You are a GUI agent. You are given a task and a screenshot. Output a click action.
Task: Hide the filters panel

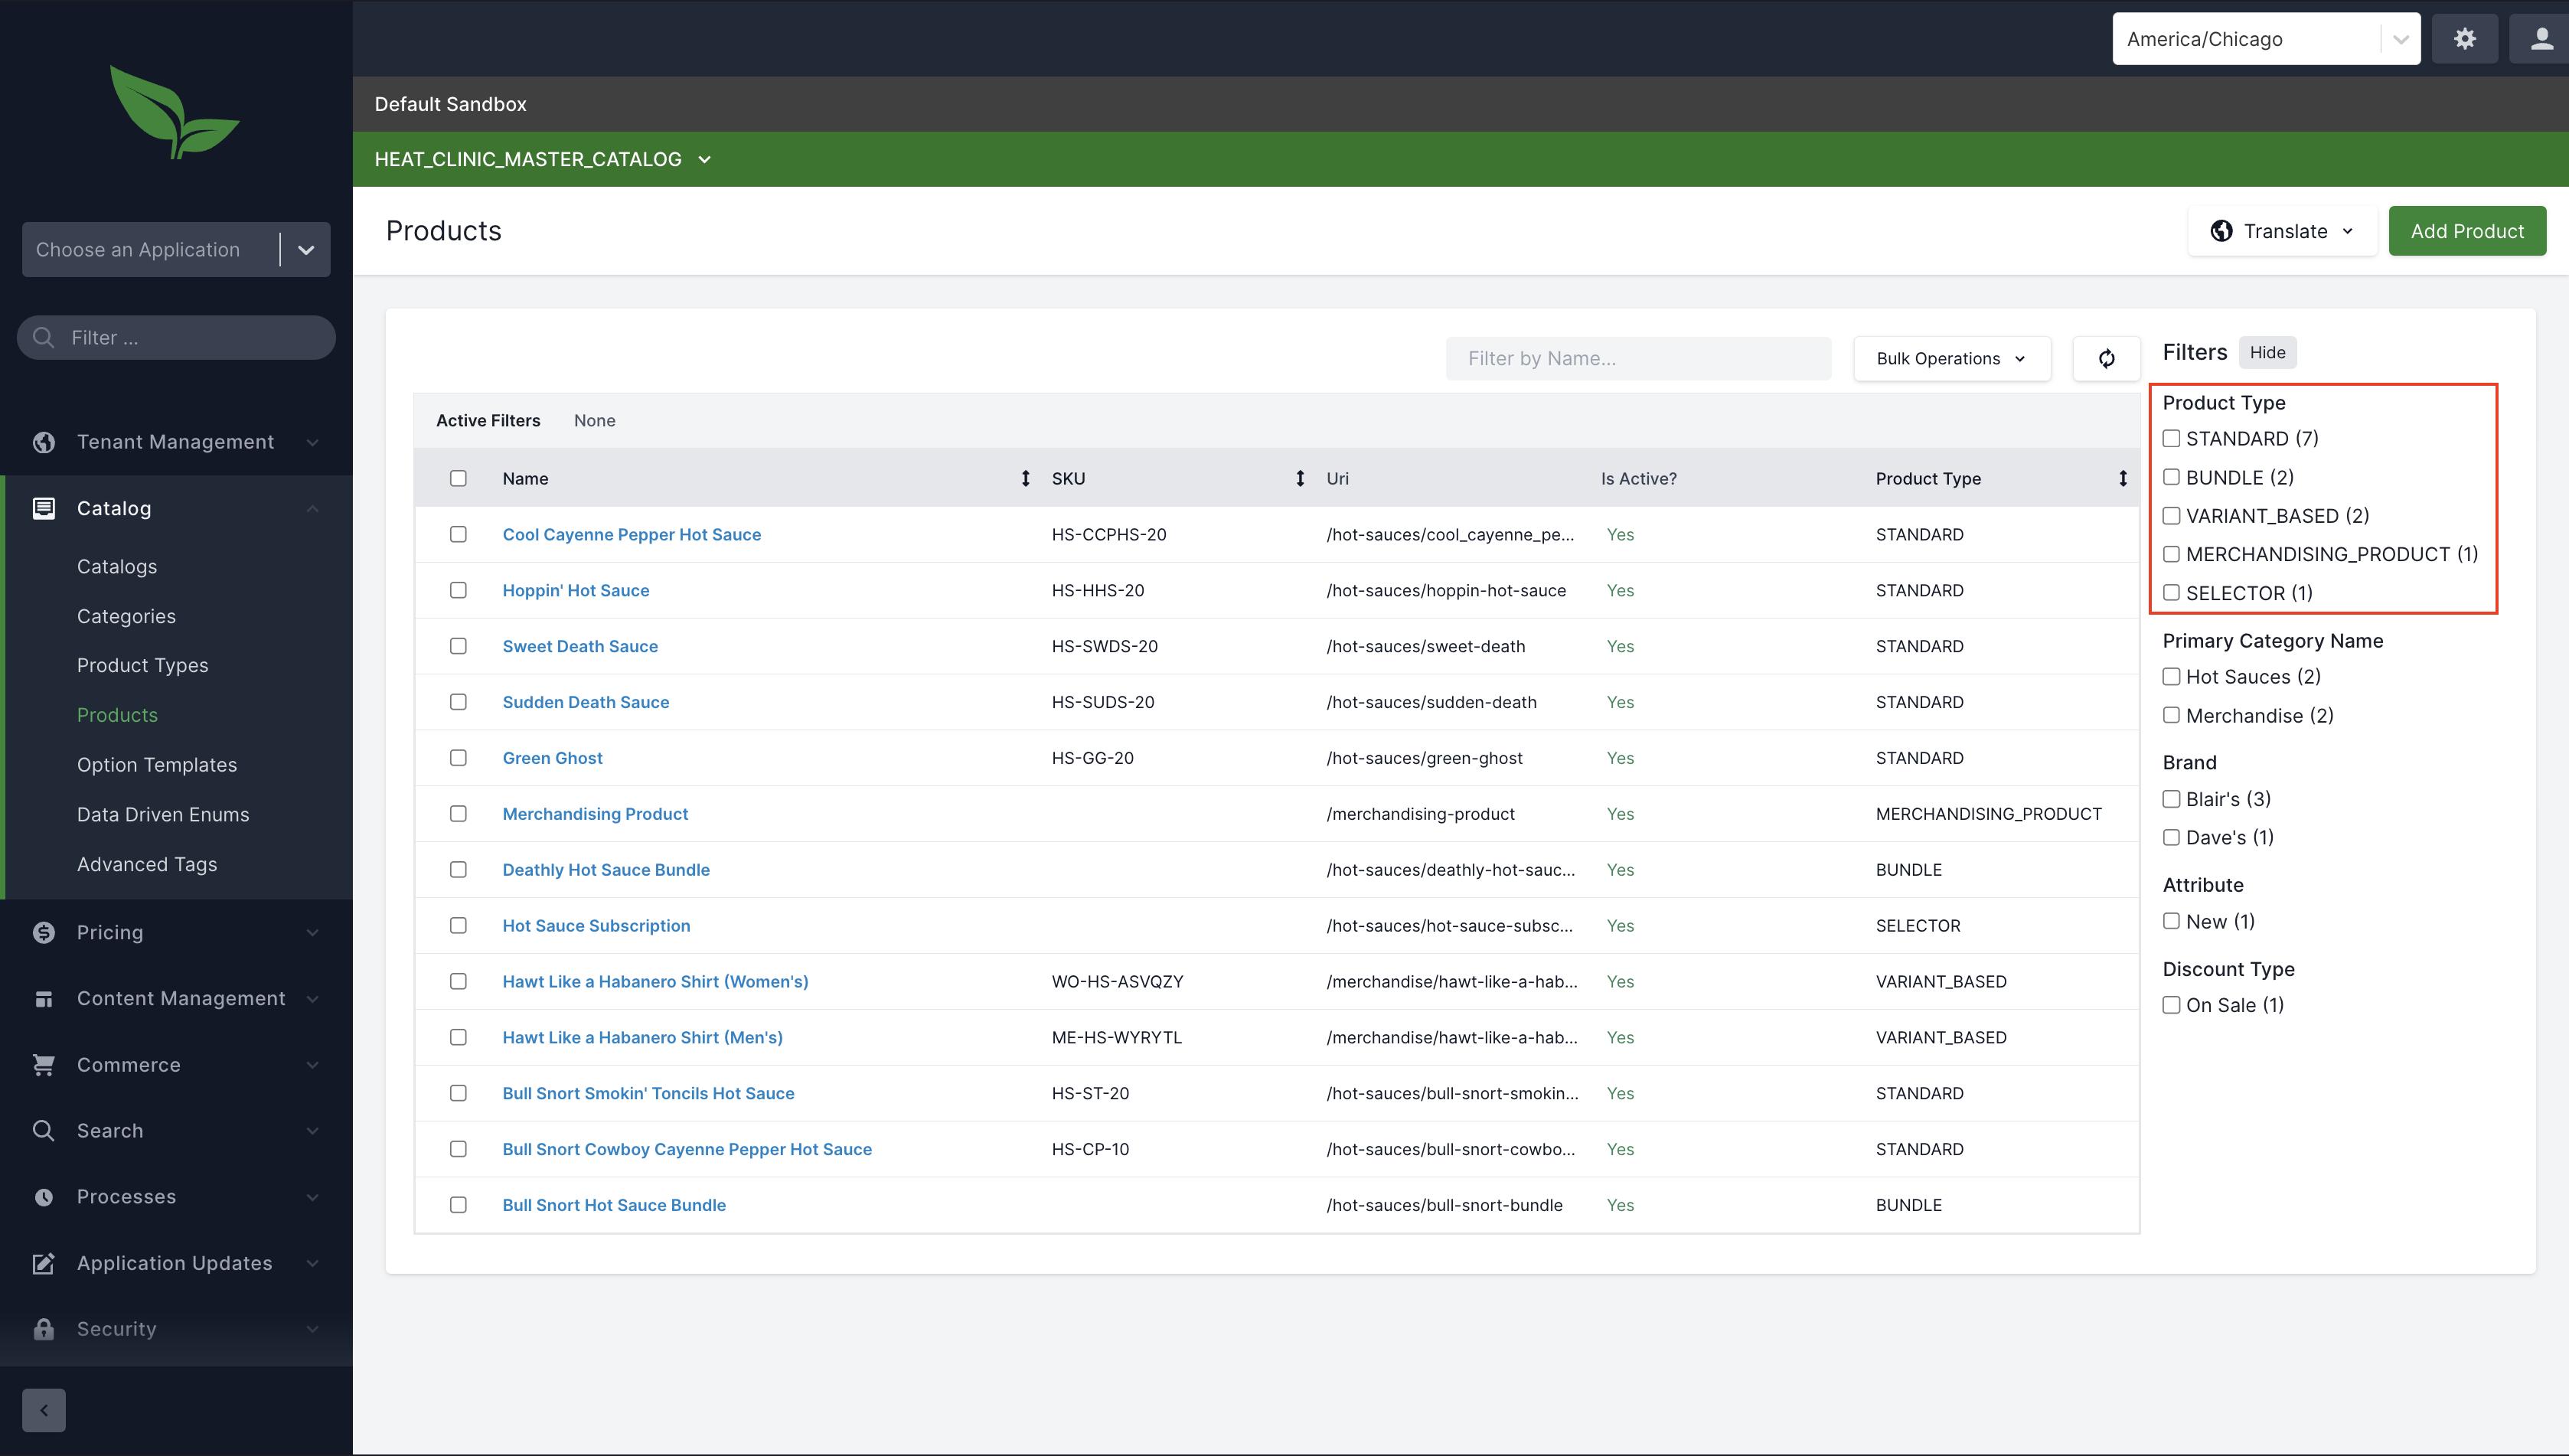tap(2269, 351)
